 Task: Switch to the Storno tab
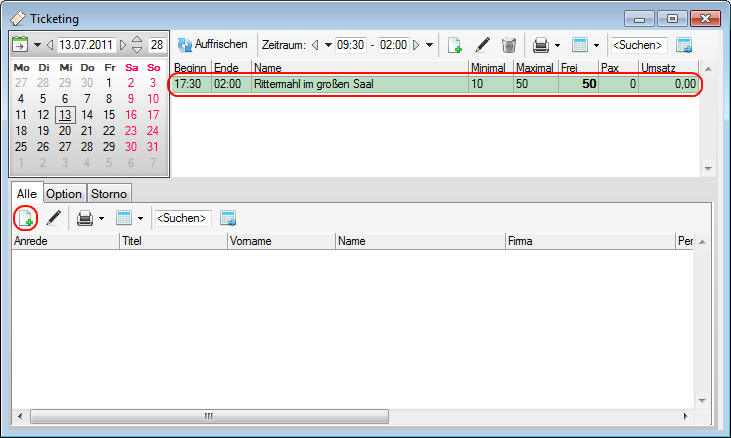pos(109,193)
